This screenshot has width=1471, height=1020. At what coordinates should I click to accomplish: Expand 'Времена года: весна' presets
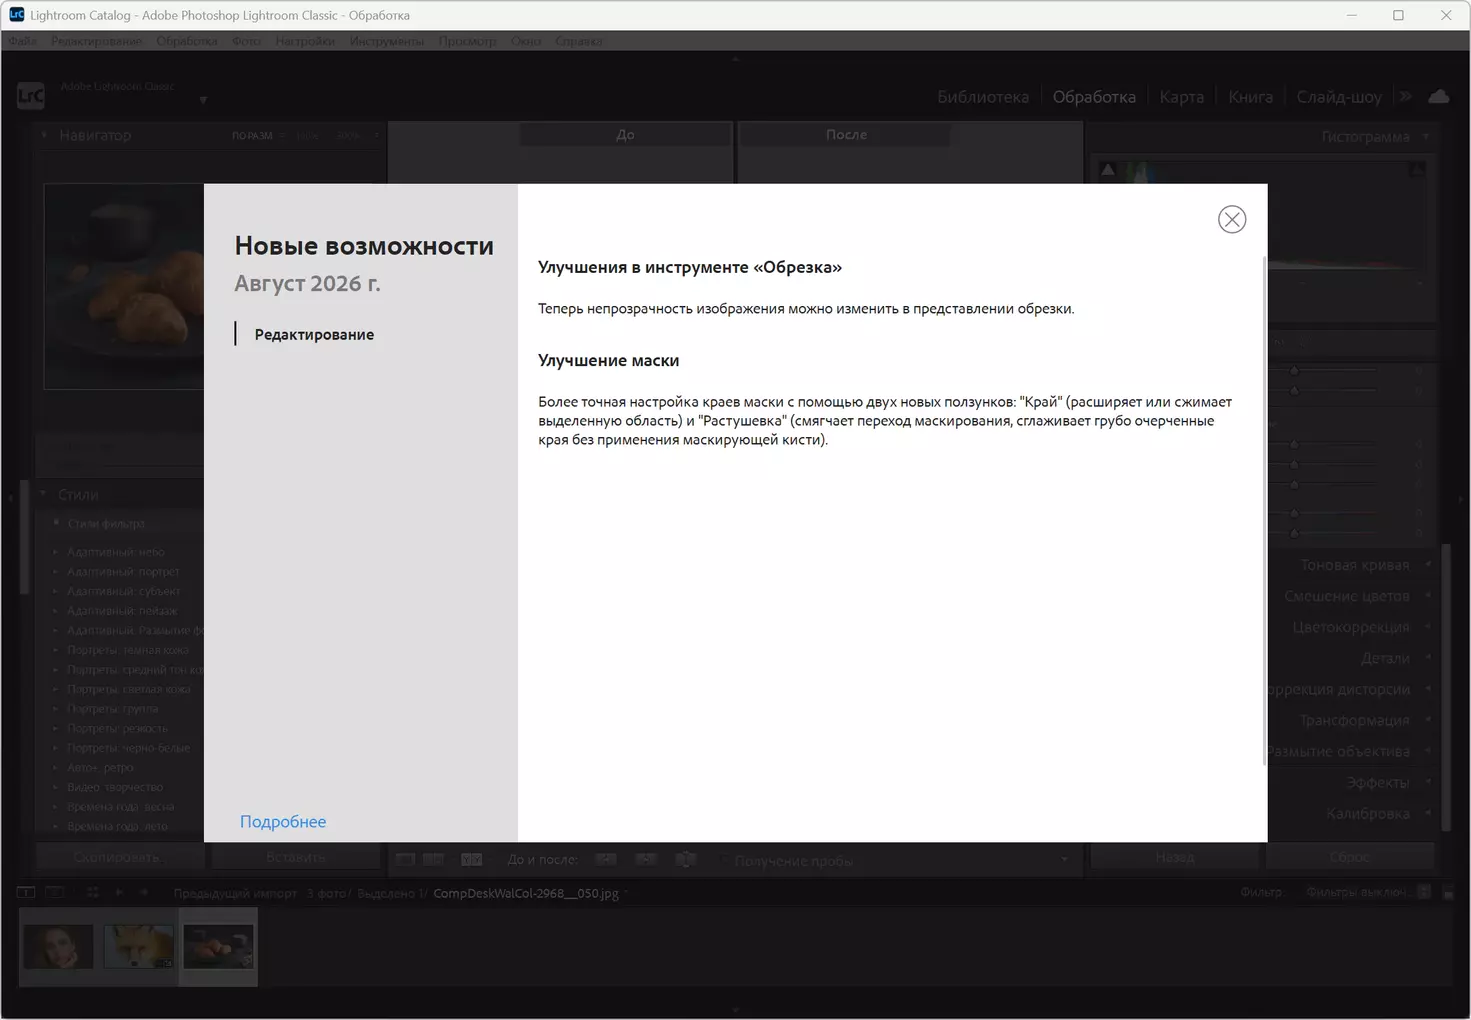57,807
